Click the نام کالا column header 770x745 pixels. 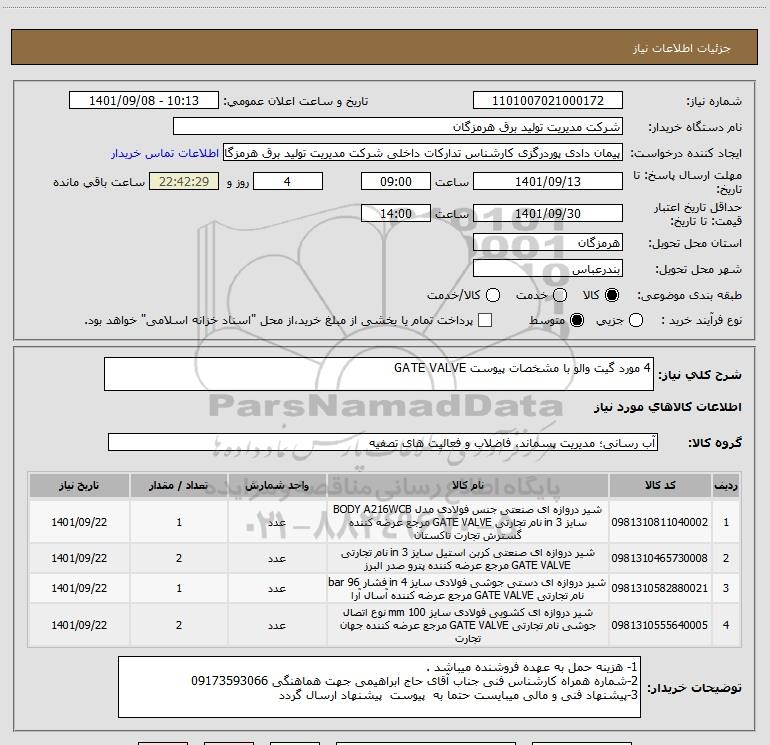tap(468, 485)
